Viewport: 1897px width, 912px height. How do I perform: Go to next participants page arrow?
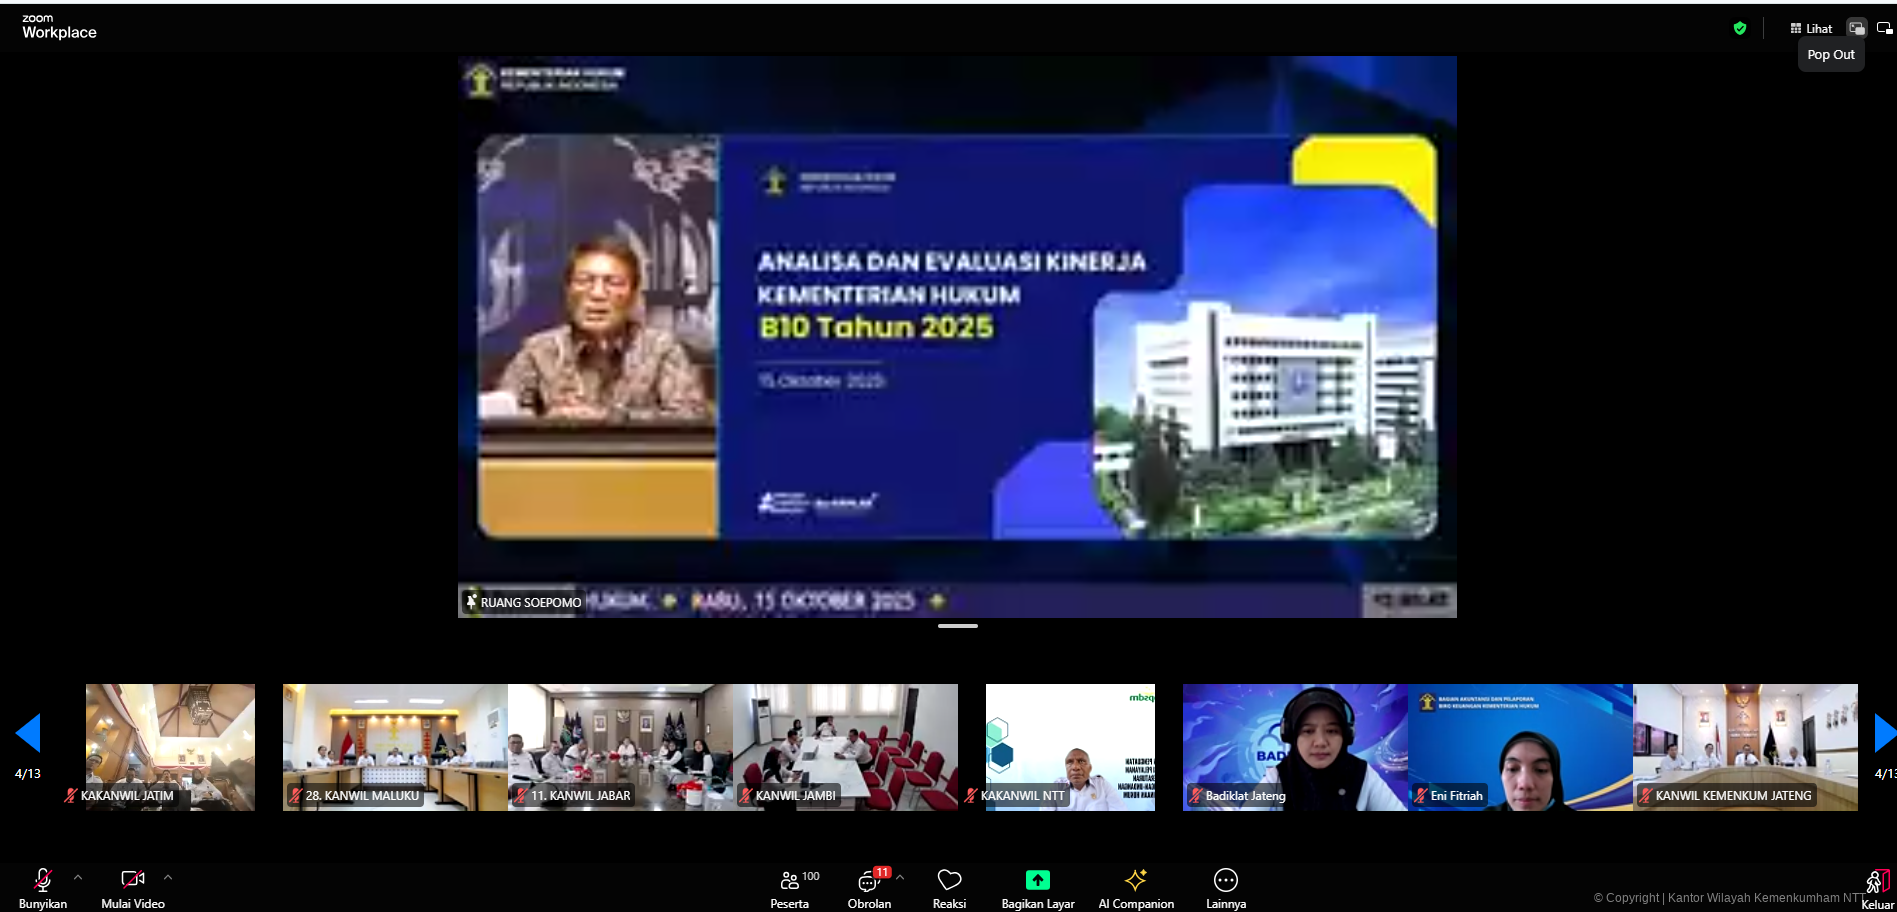click(x=1884, y=733)
